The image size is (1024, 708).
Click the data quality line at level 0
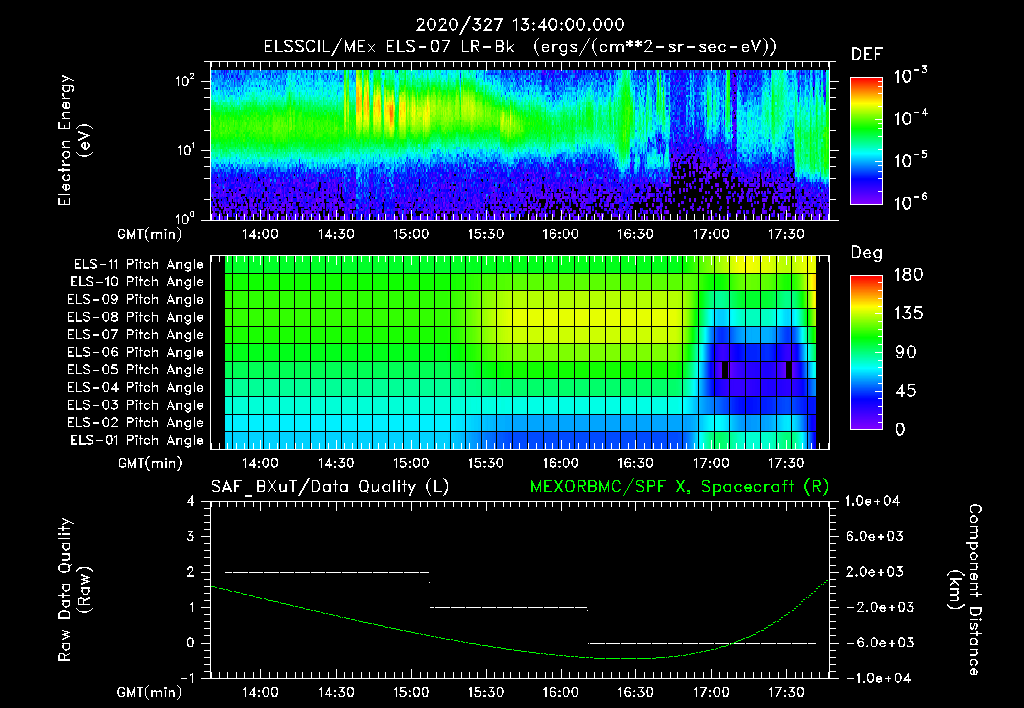[x=702, y=643]
